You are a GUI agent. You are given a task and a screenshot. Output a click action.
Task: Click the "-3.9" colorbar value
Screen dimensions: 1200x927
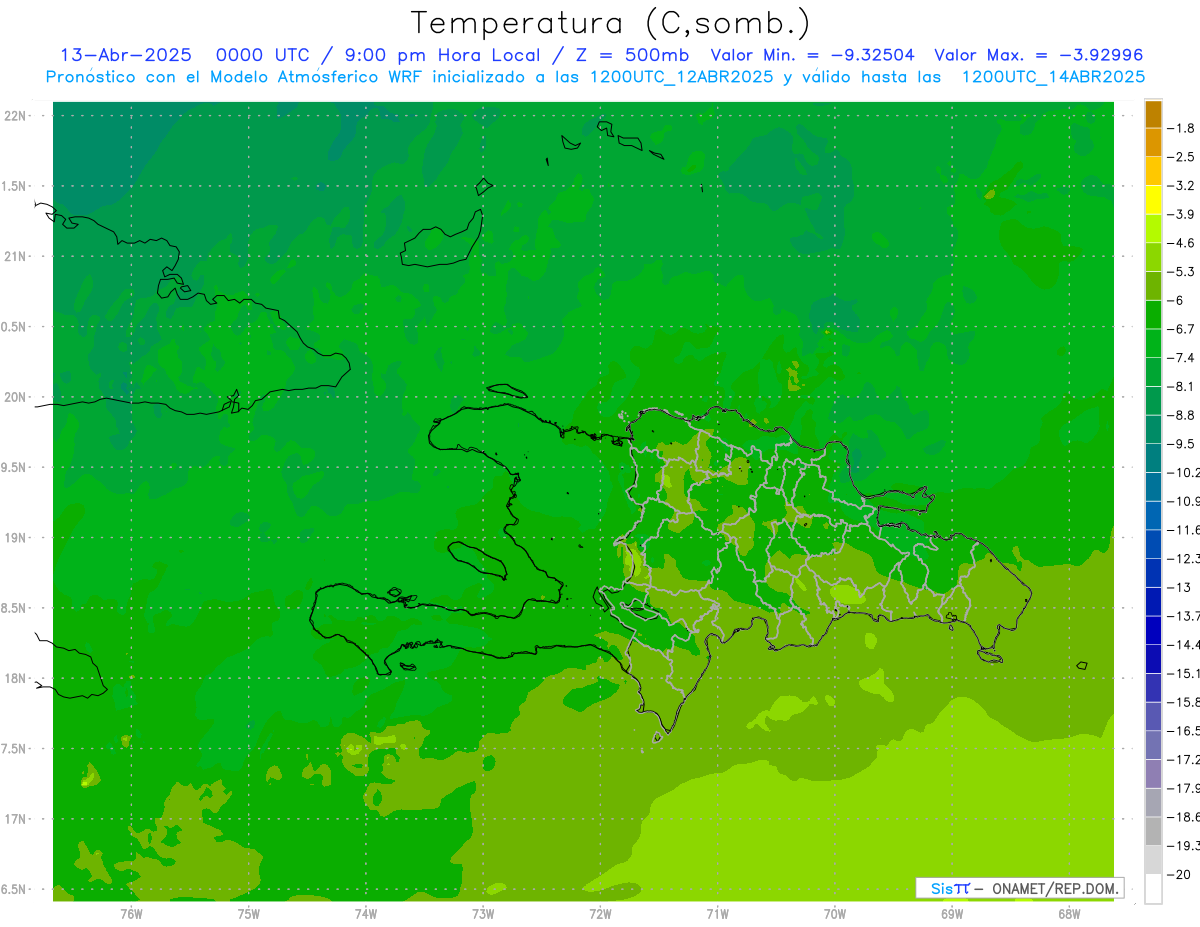click(x=1181, y=214)
